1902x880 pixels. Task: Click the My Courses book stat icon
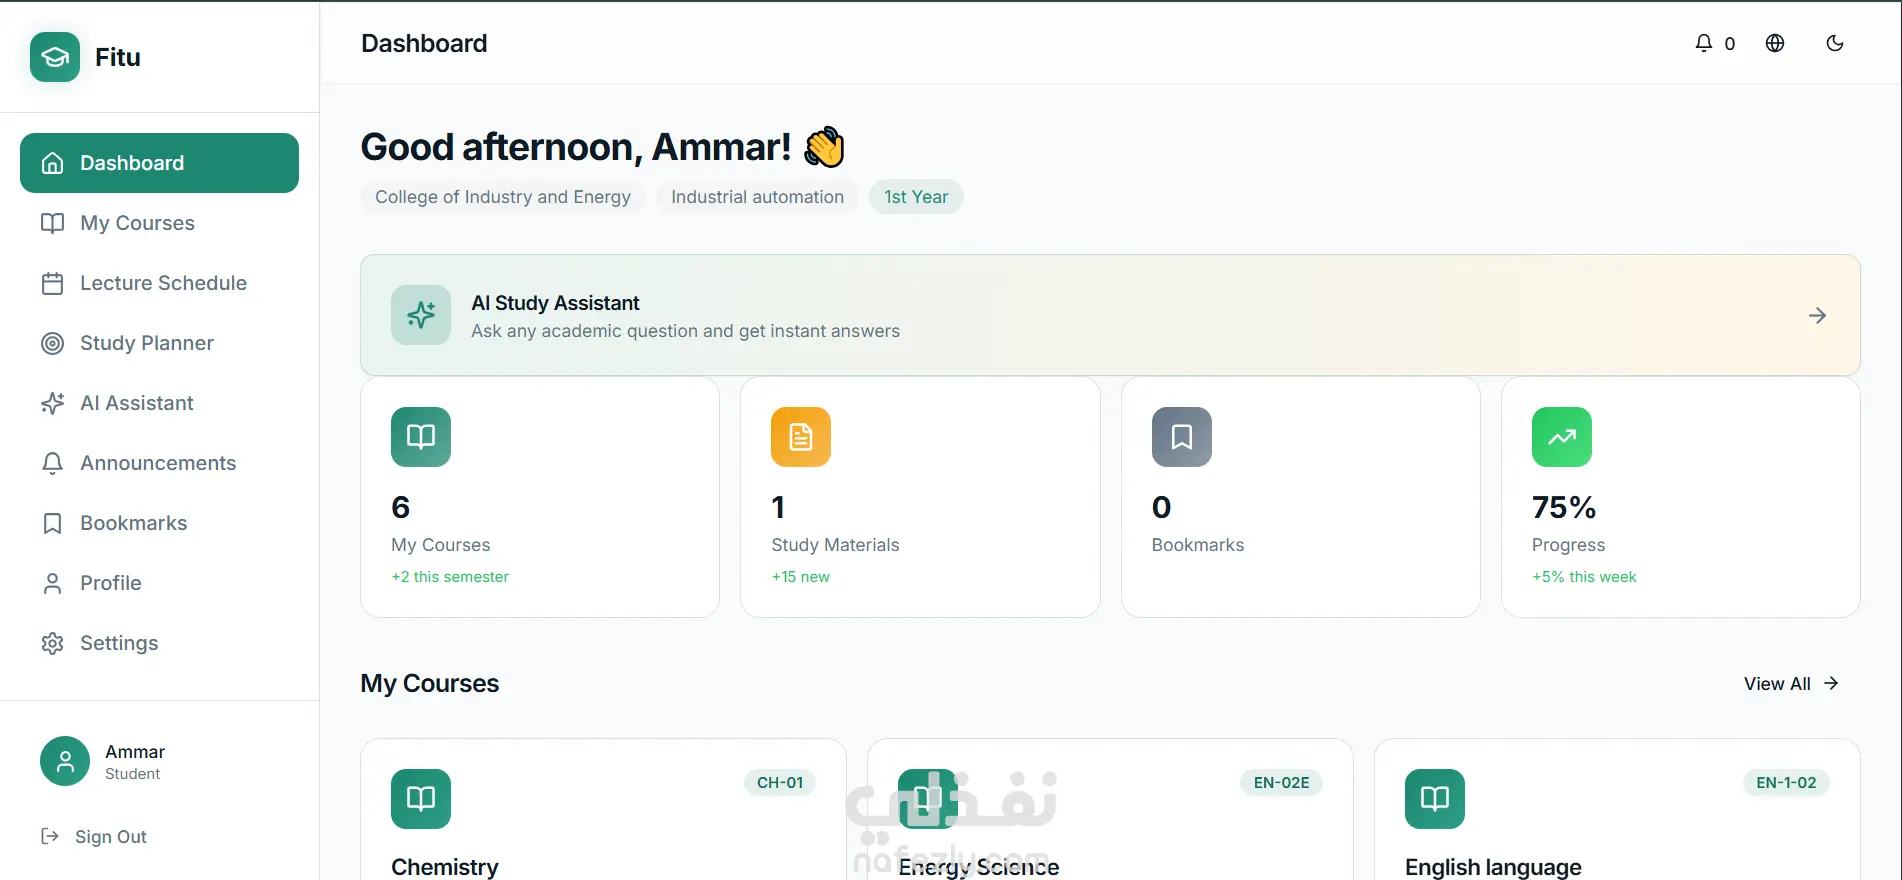[x=421, y=437]
